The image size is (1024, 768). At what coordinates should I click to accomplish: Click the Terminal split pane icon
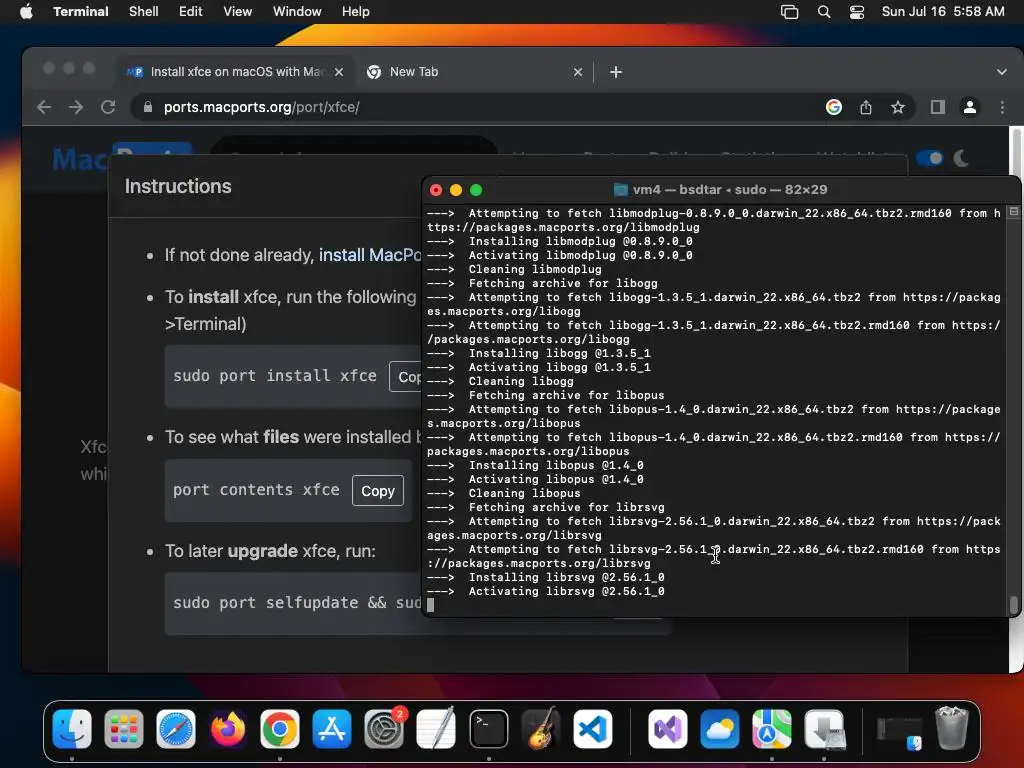1013,212
